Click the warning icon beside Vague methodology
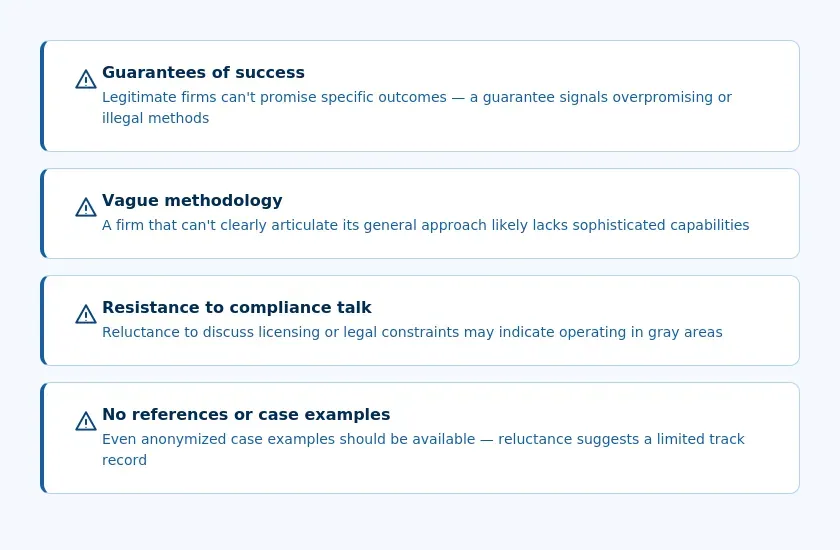Image resolution: width=840 pixels, height=550 pixels. 86,207
